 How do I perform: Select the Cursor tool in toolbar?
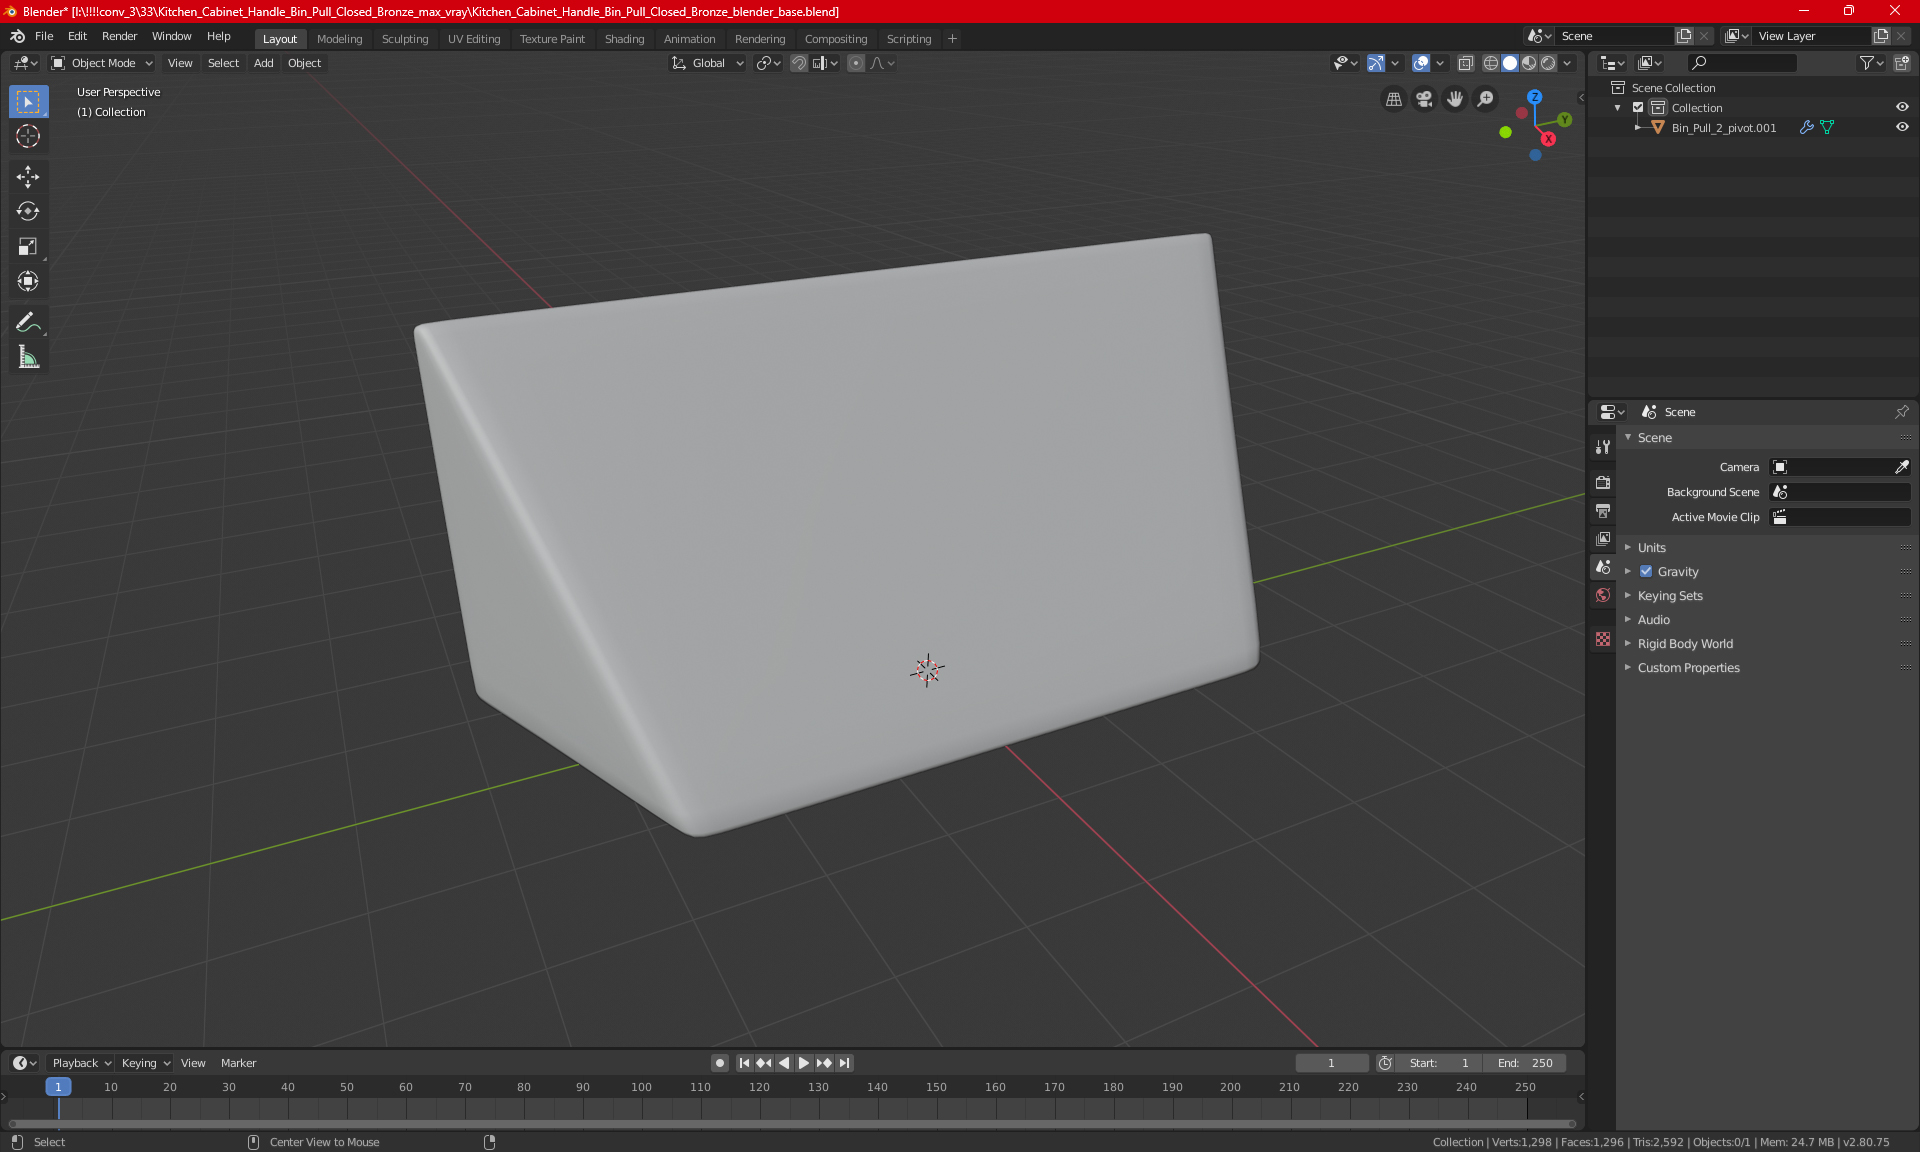click(x=28, y=137)
